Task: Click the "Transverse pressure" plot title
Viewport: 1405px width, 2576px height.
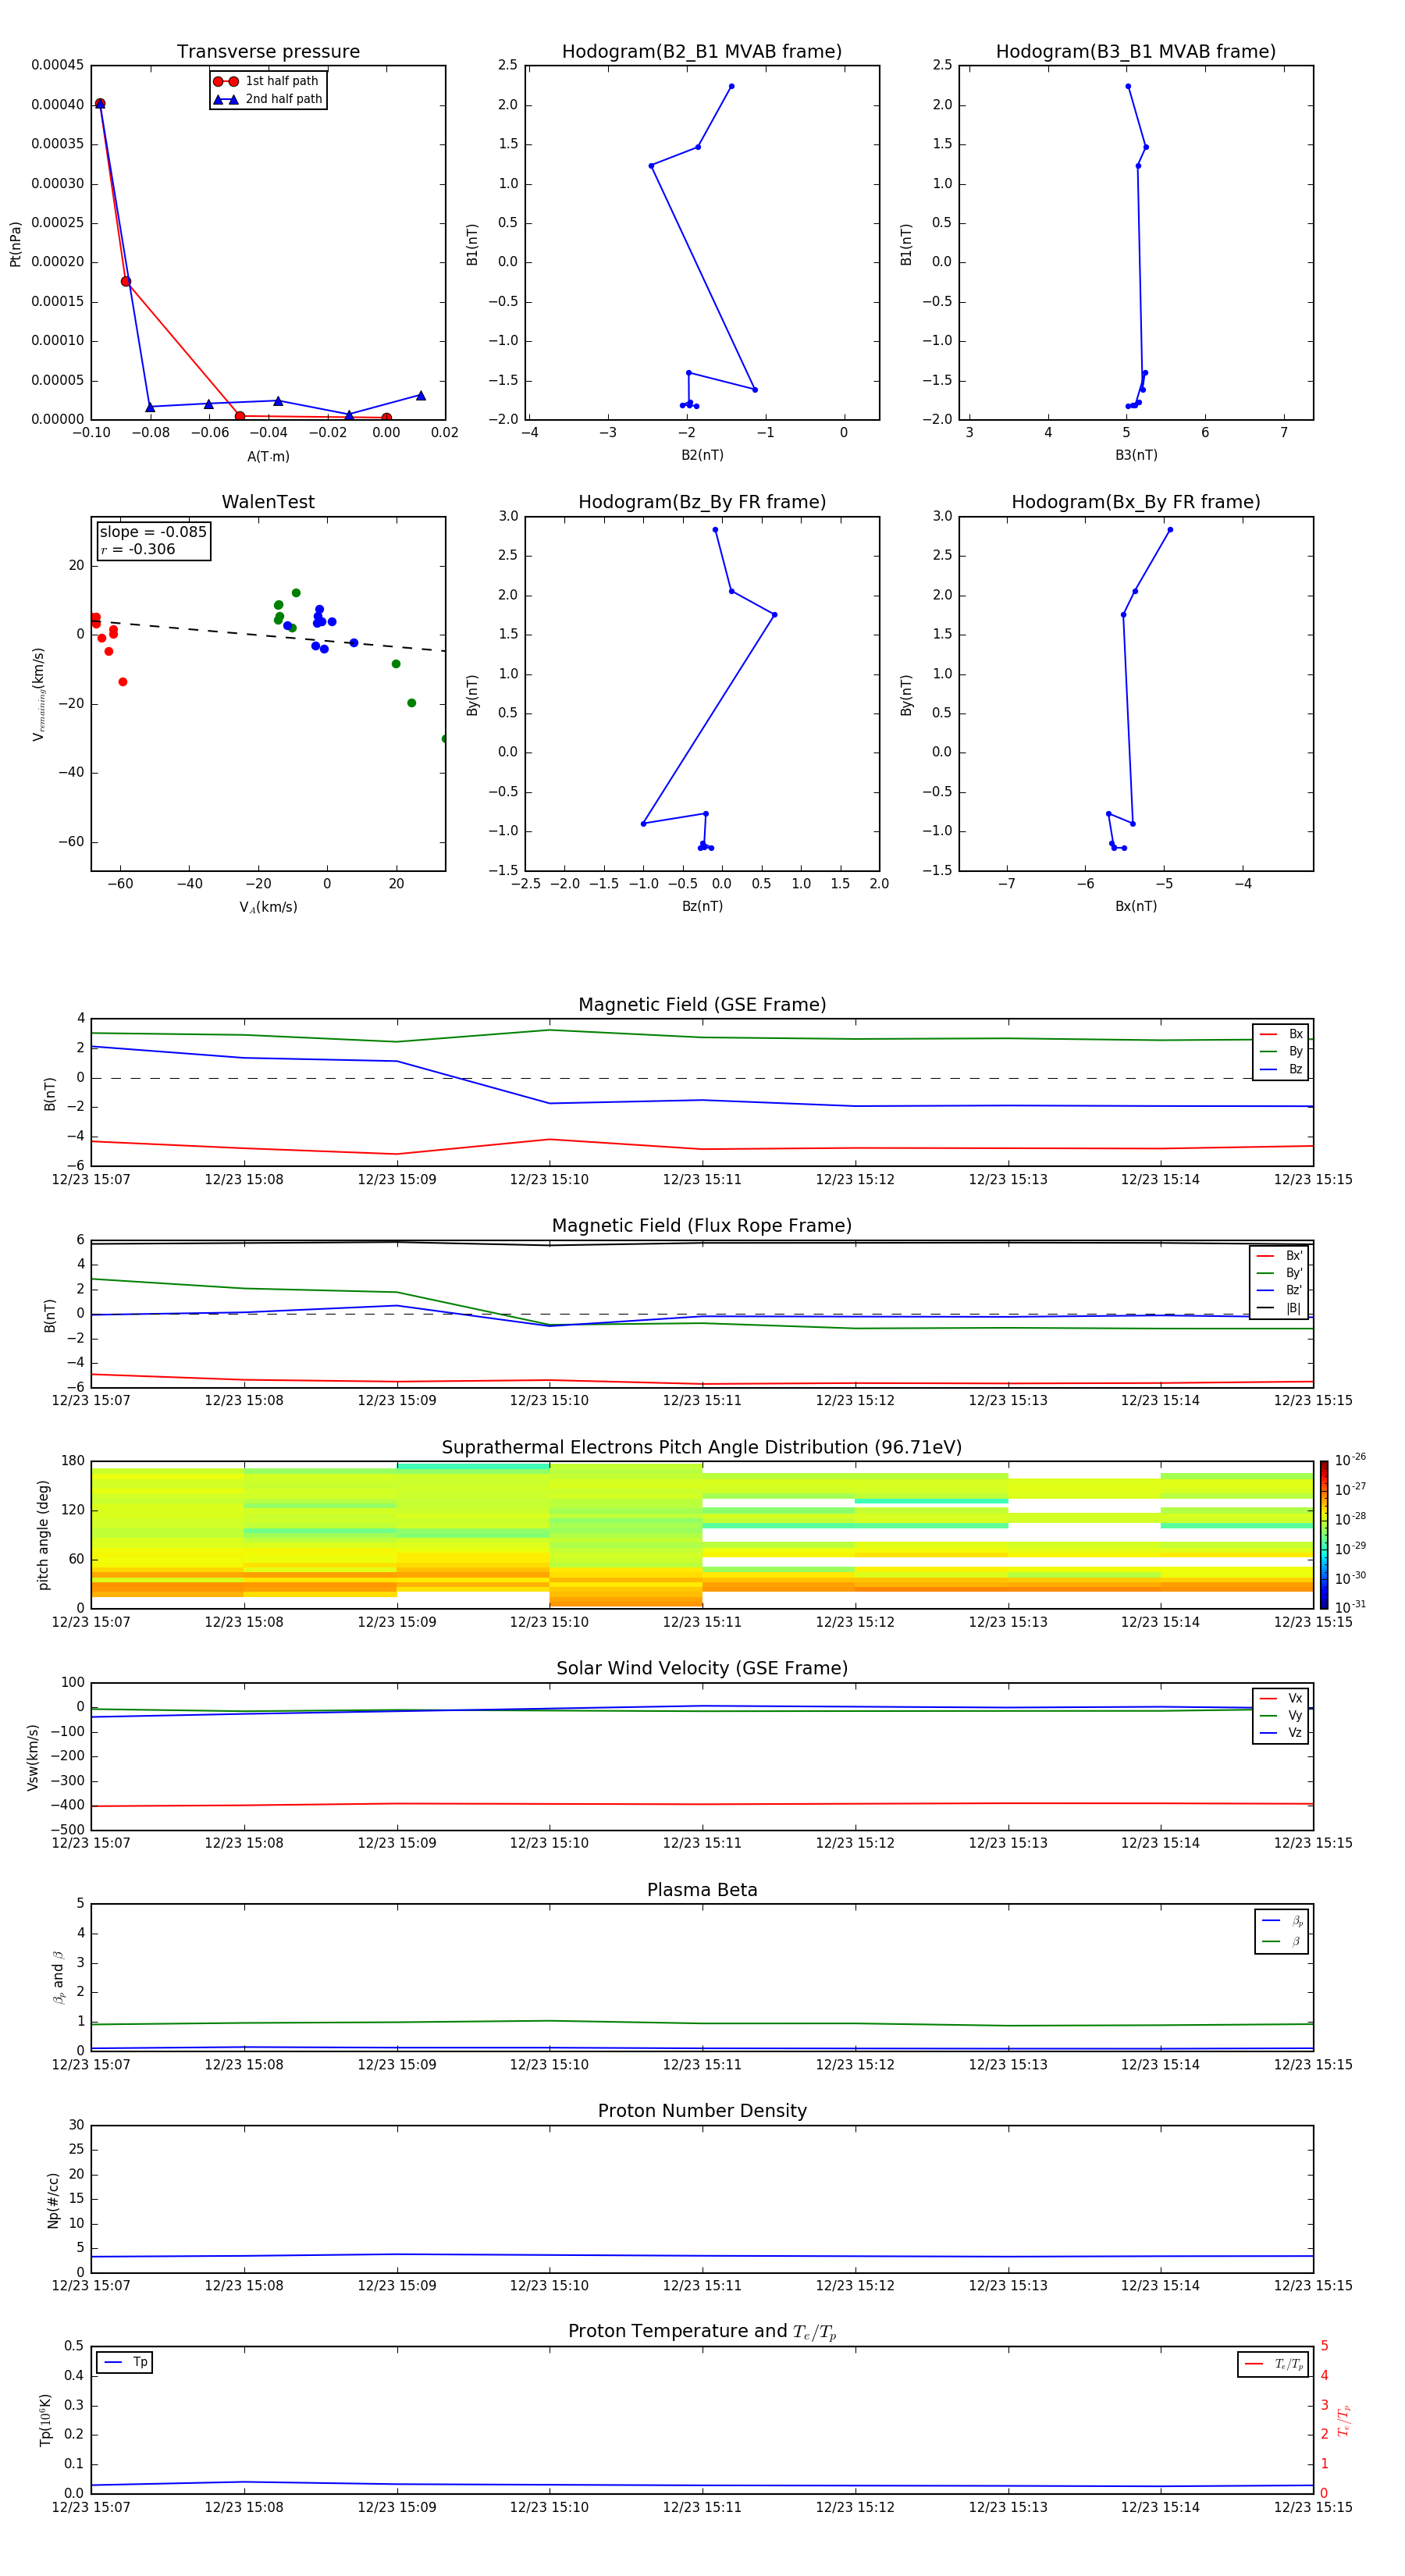Action: (x=268, y=52)
